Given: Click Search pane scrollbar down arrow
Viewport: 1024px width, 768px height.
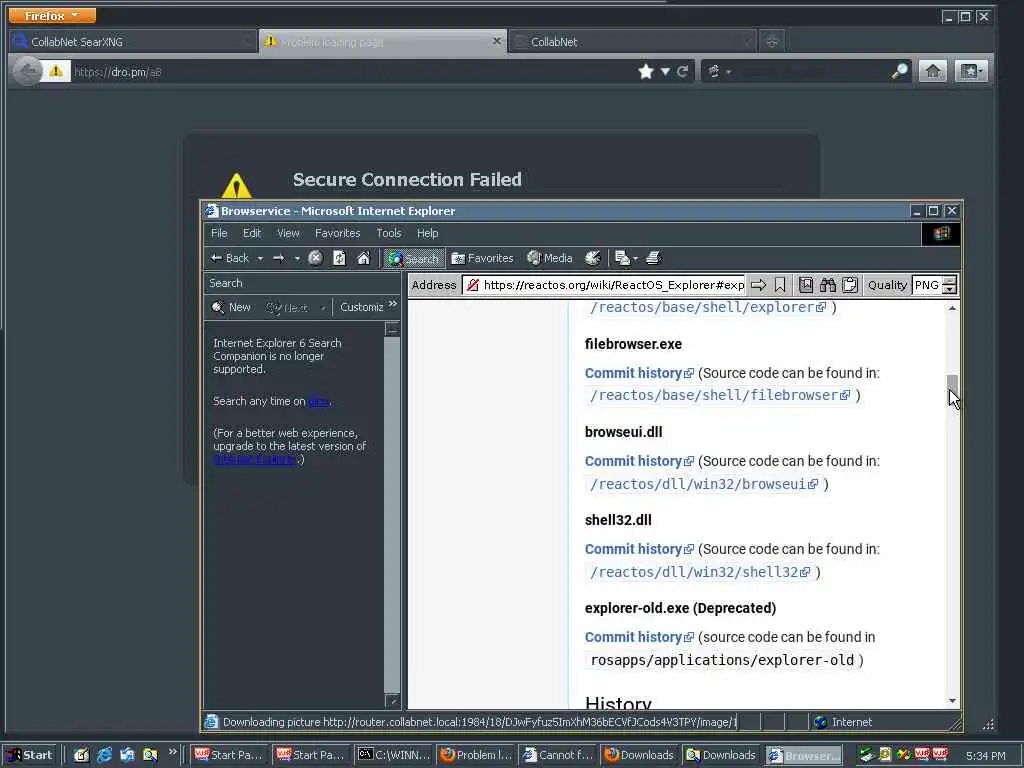Looking at the screenshot, I should [392, 701].
